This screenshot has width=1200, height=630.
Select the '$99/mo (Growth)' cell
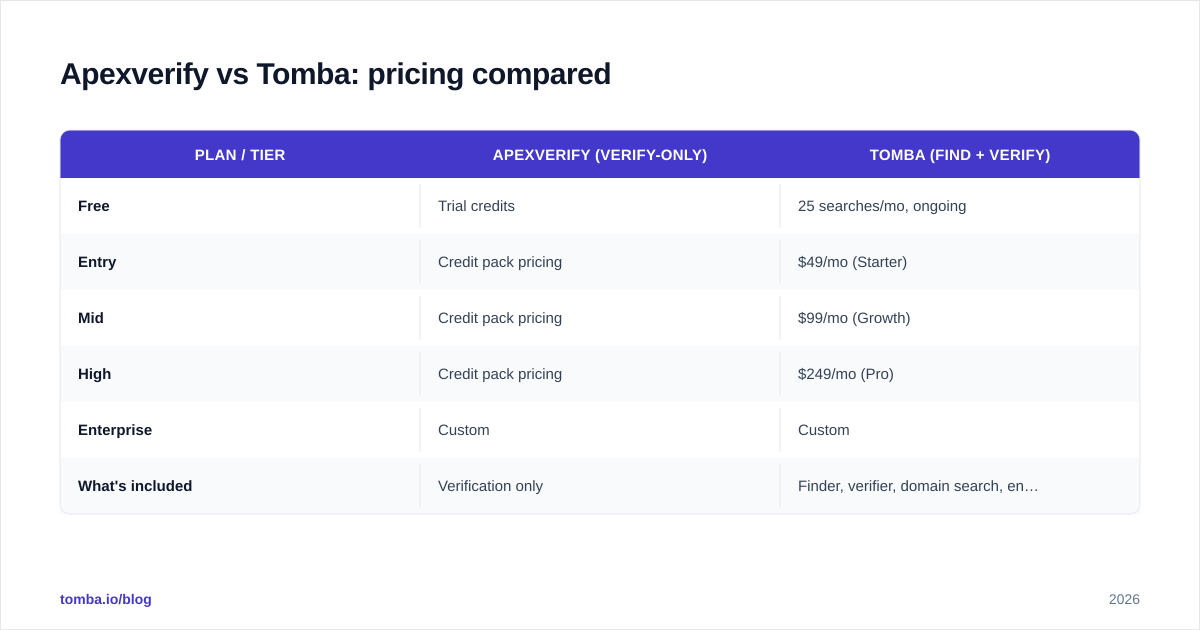pos(854,318)
